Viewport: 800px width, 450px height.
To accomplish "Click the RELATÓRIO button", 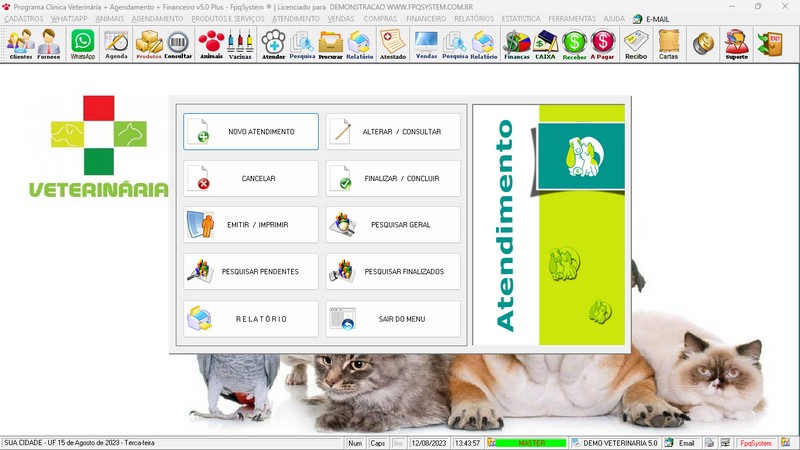I will tap(251, 319).
